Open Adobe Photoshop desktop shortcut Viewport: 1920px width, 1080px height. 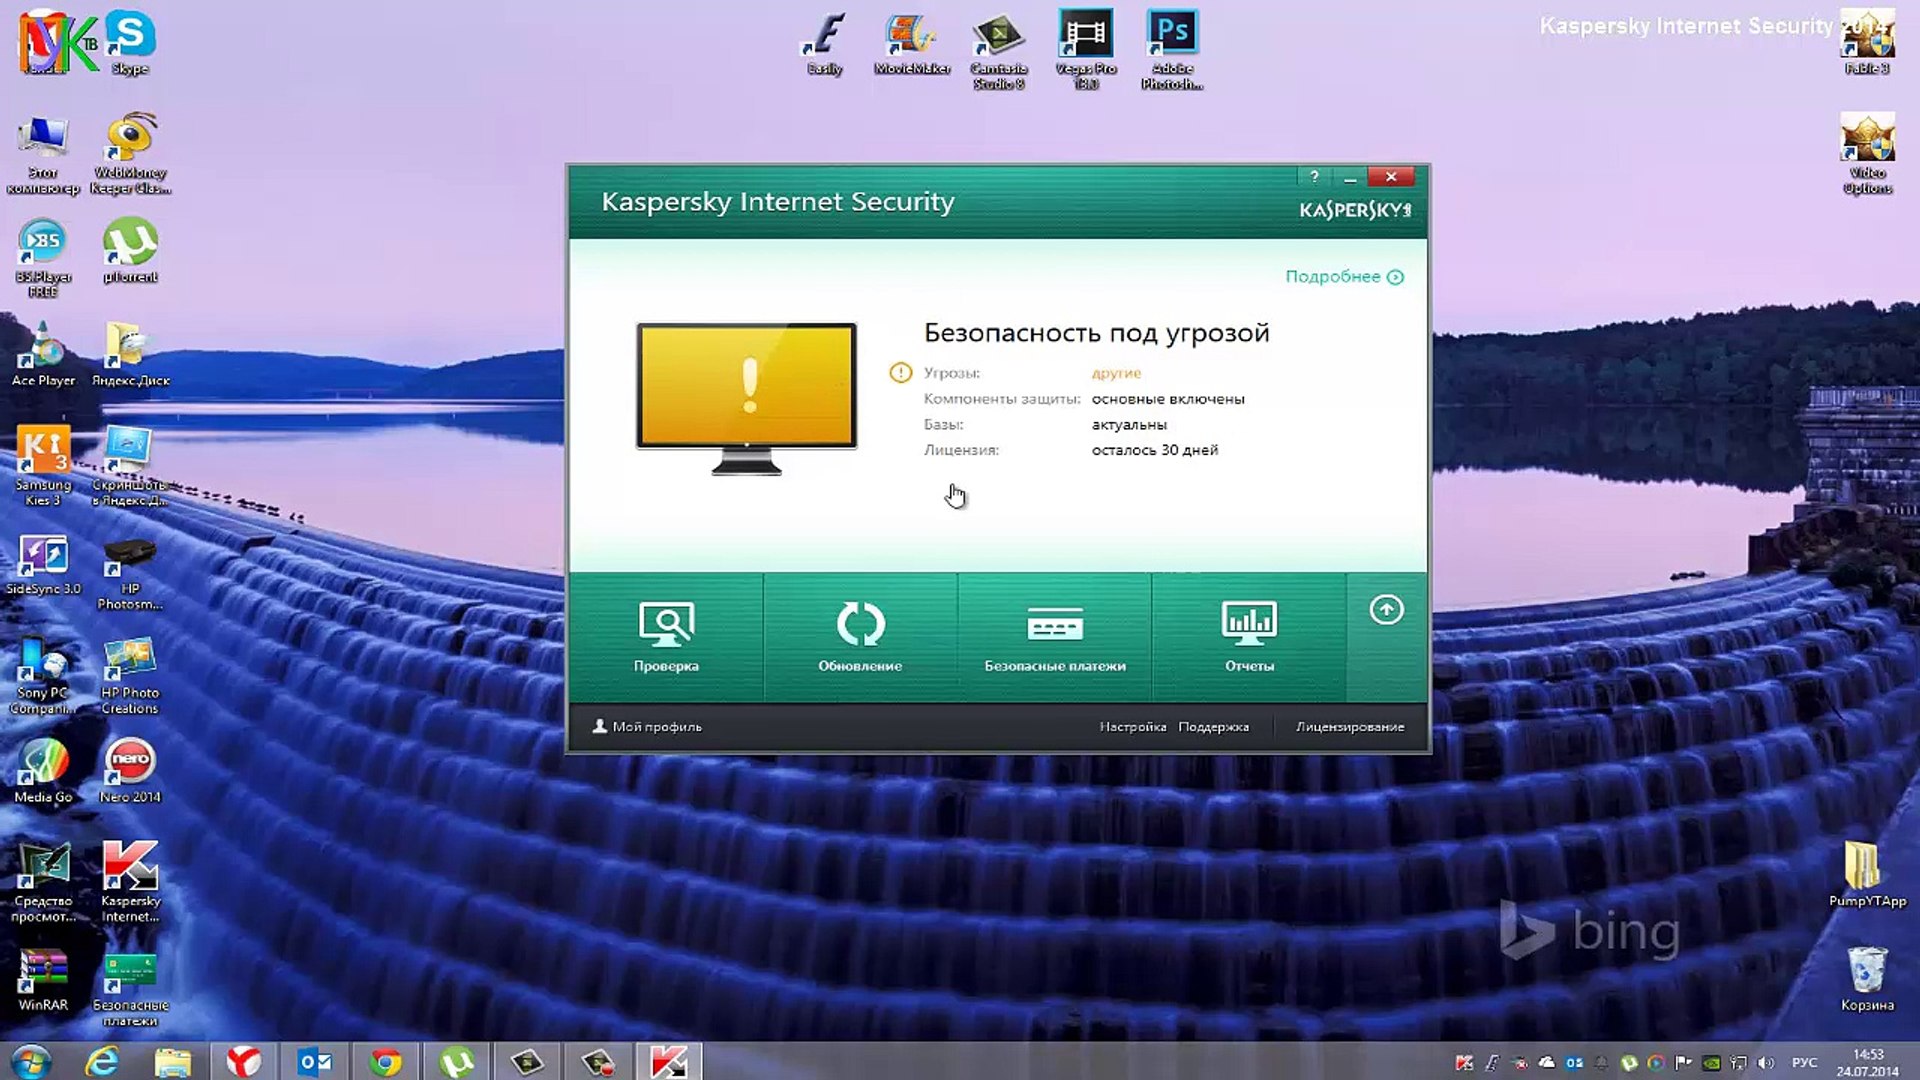tap(1172, 50)
